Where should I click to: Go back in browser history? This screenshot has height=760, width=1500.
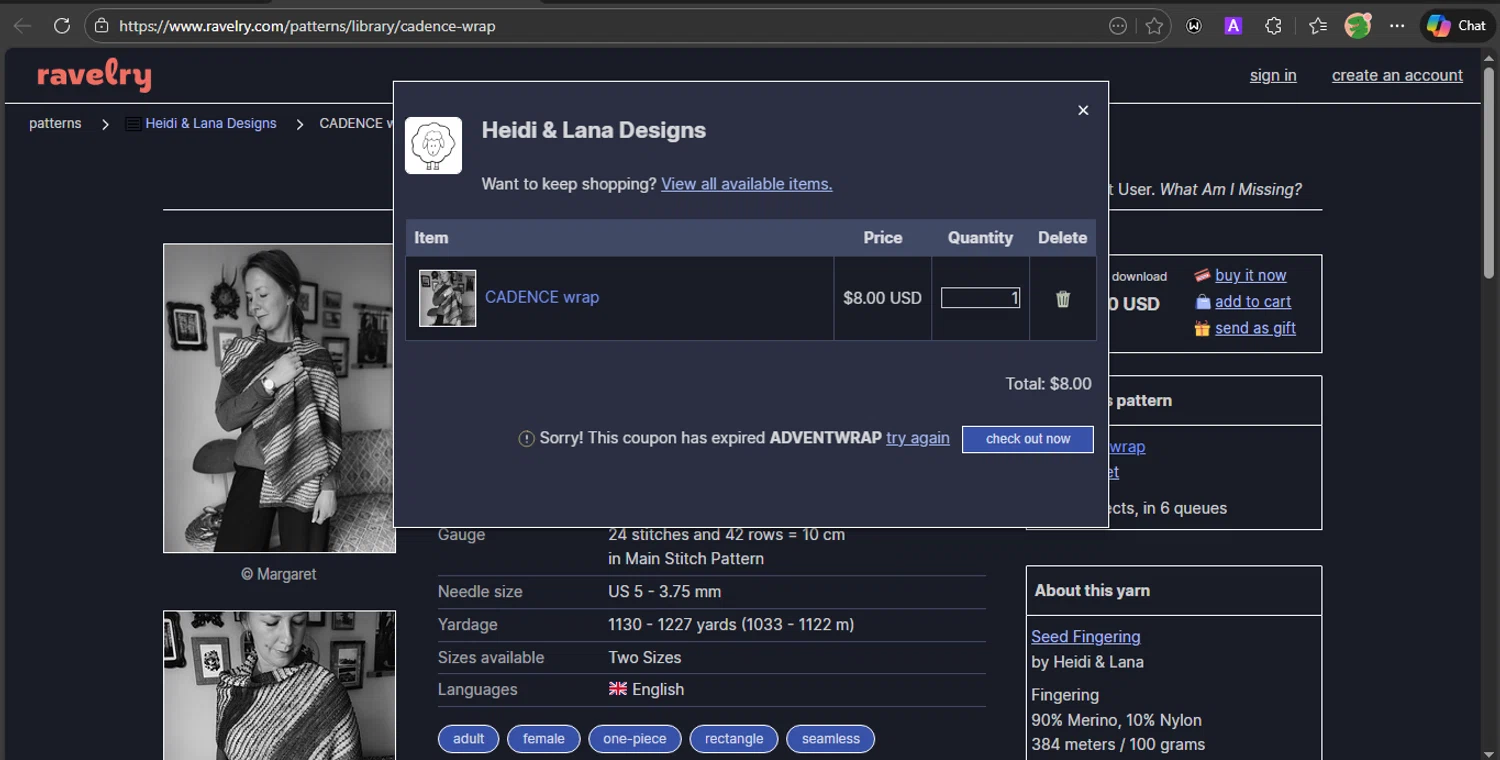click(22, 26)
